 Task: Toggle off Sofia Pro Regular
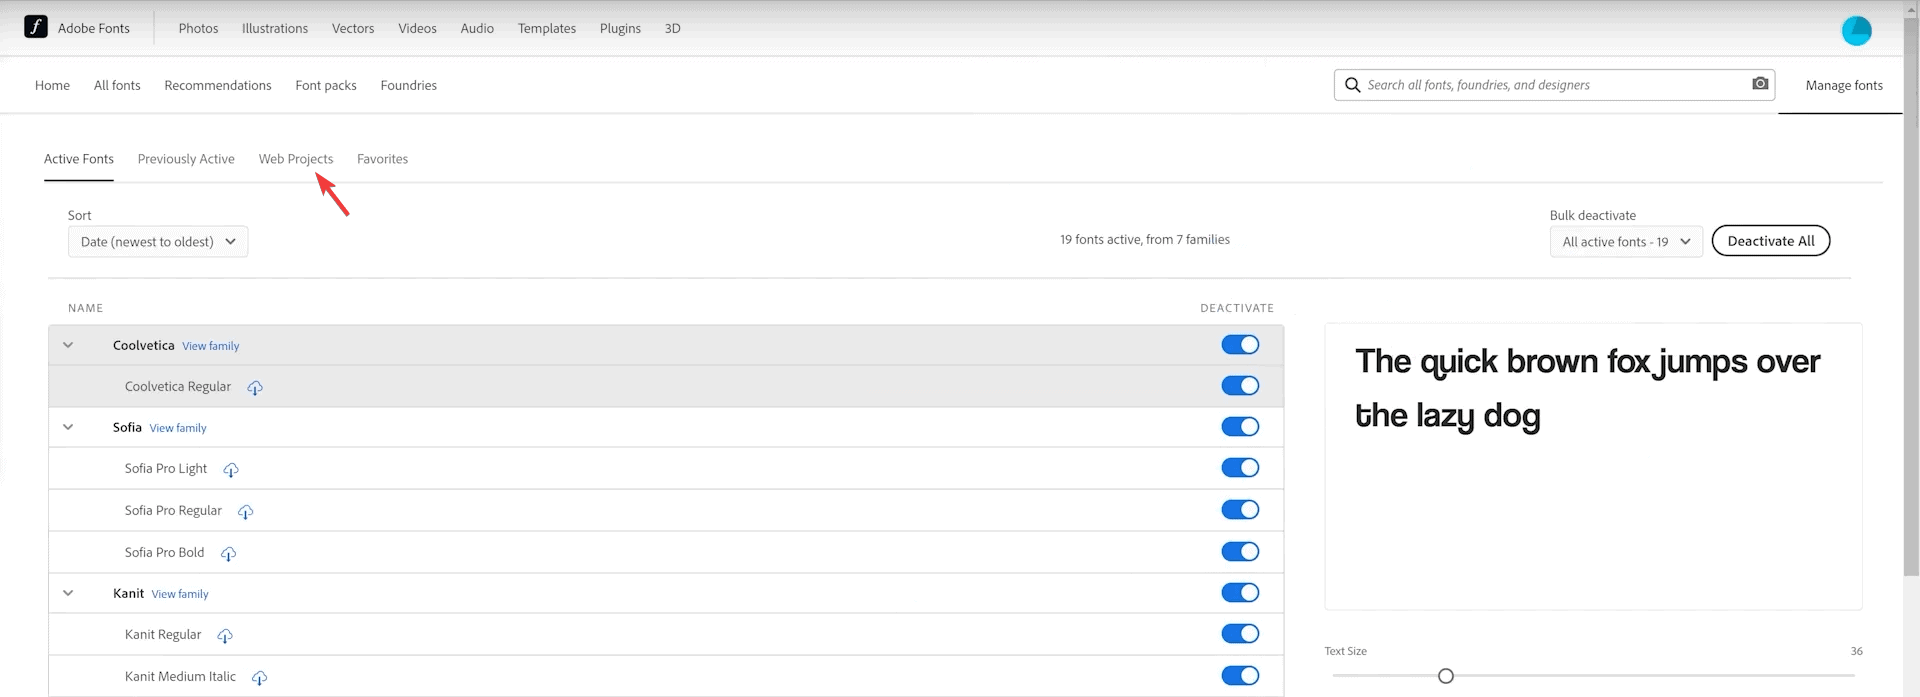click(1240, 510)
